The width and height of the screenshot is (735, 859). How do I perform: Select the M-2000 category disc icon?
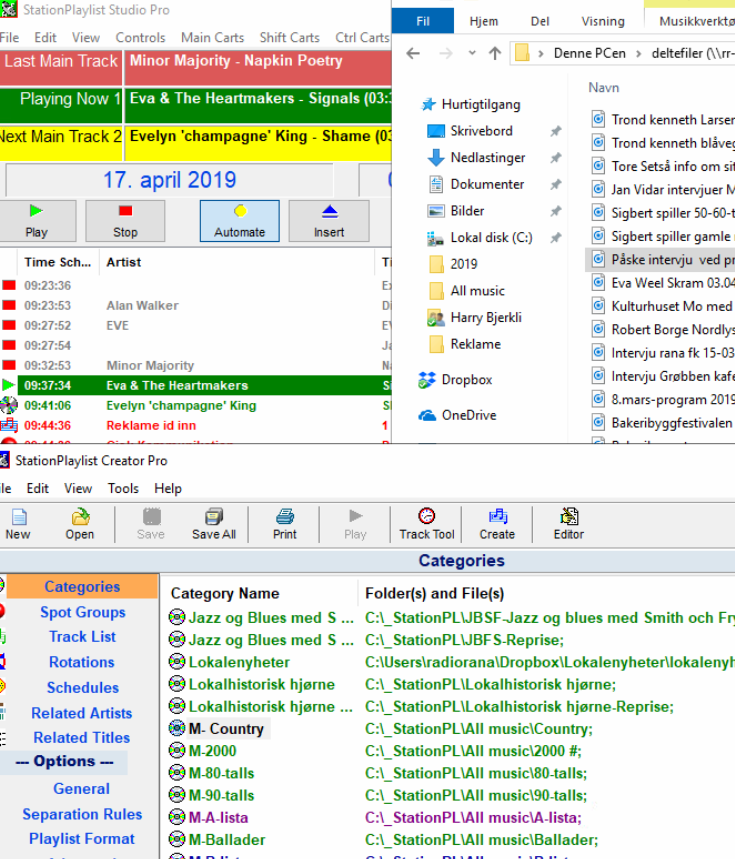click(x=177, y=751)
